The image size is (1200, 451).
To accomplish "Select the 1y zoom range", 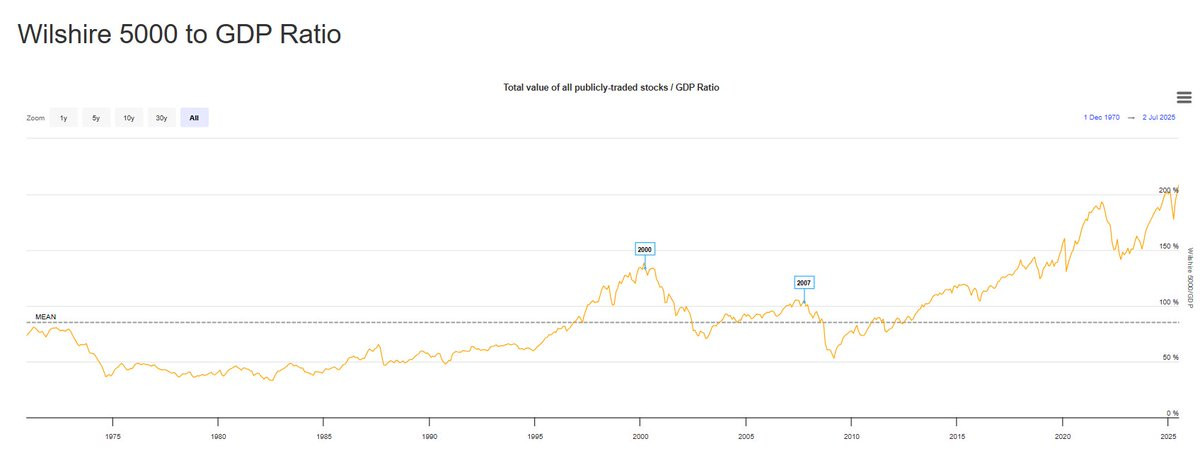I will tap(63, 118).
